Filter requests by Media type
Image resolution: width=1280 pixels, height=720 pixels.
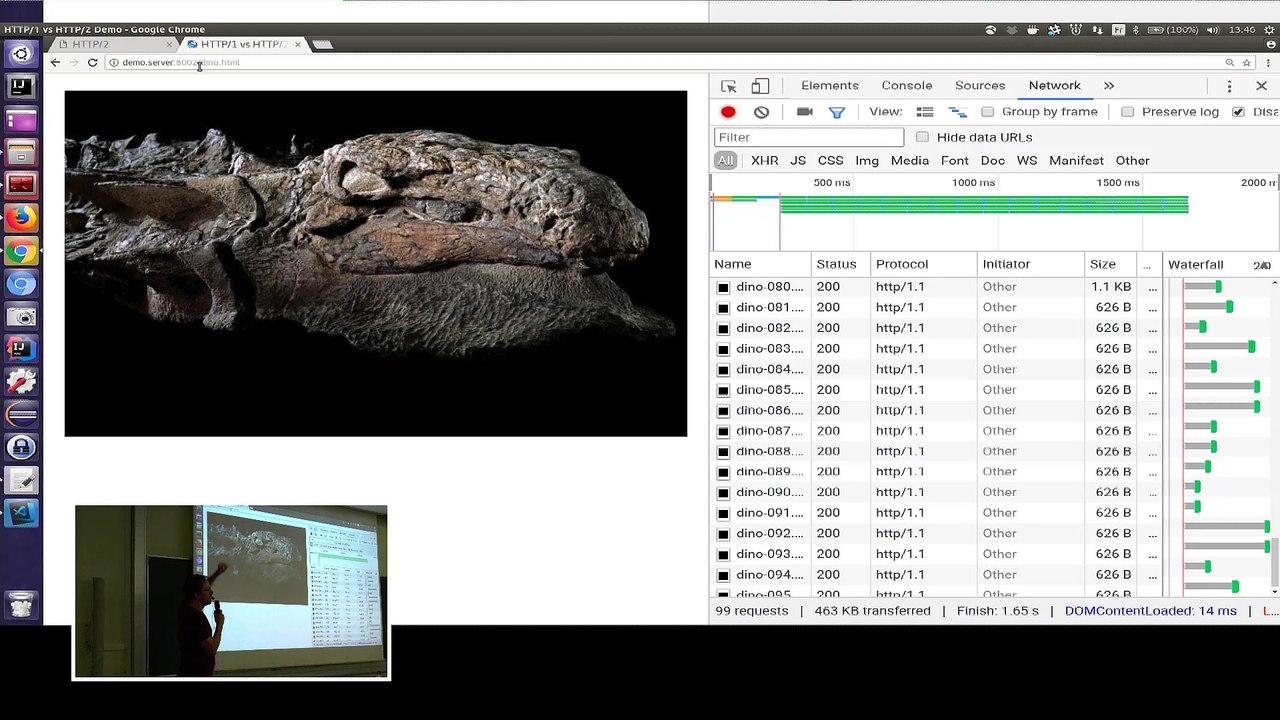pyautogui.click(x=910, y=161)
